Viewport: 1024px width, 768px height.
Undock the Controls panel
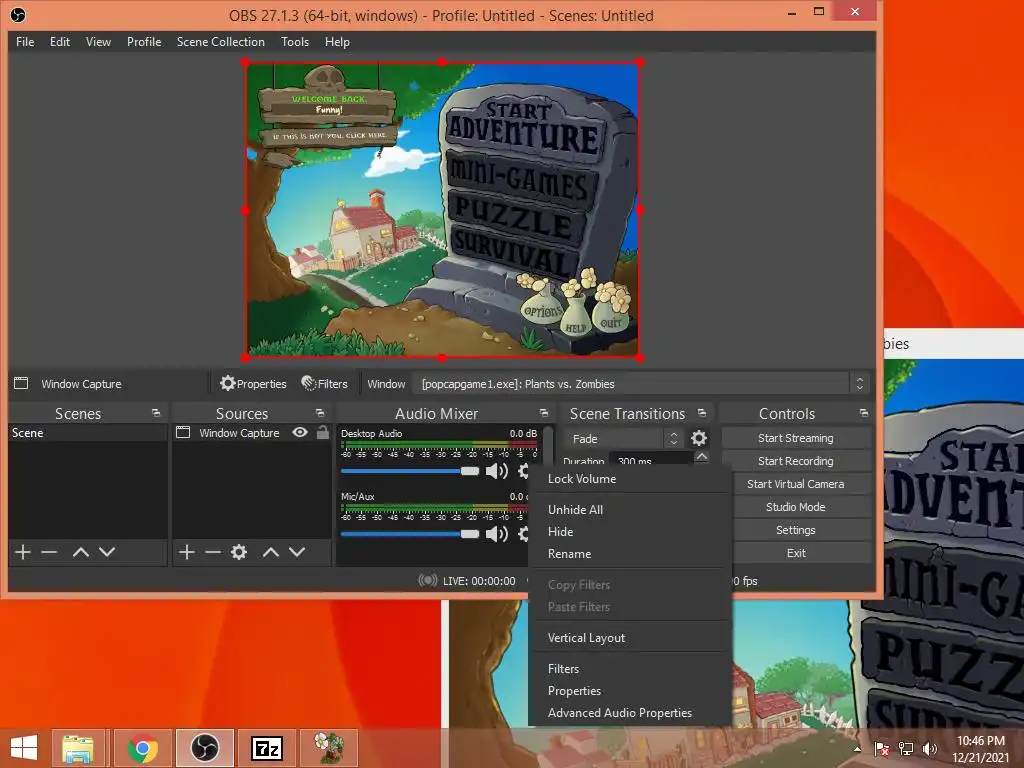coord(863,413)
